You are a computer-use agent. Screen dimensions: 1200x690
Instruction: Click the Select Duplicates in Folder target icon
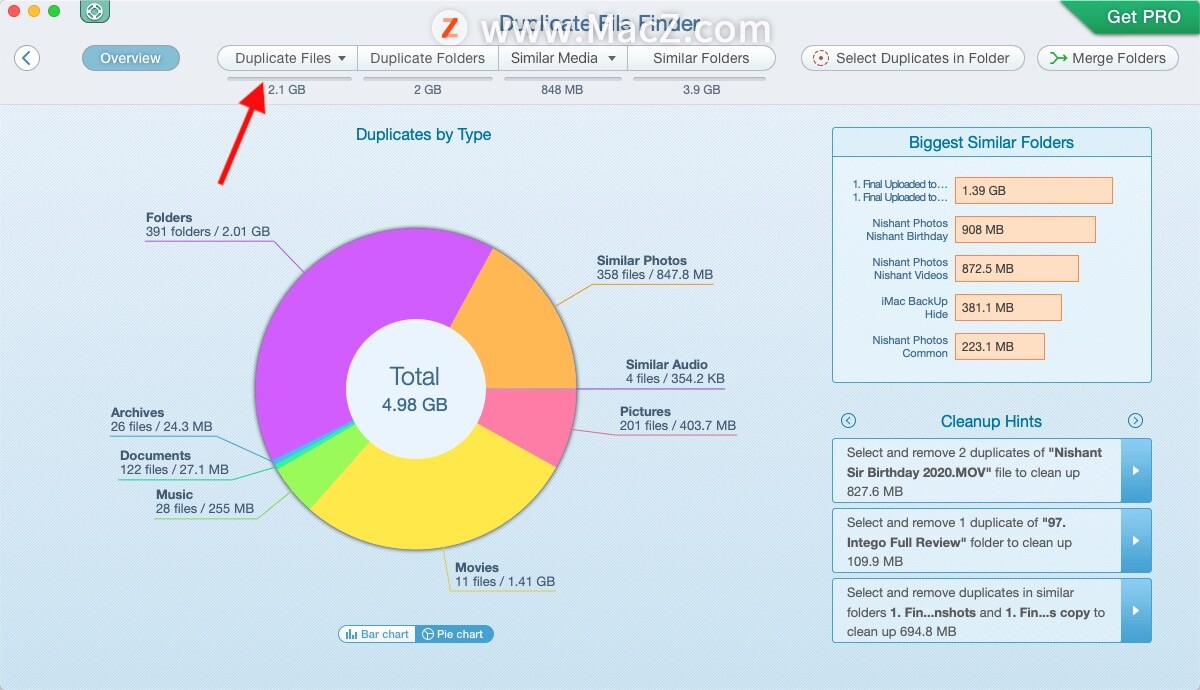tap(821, 58)
